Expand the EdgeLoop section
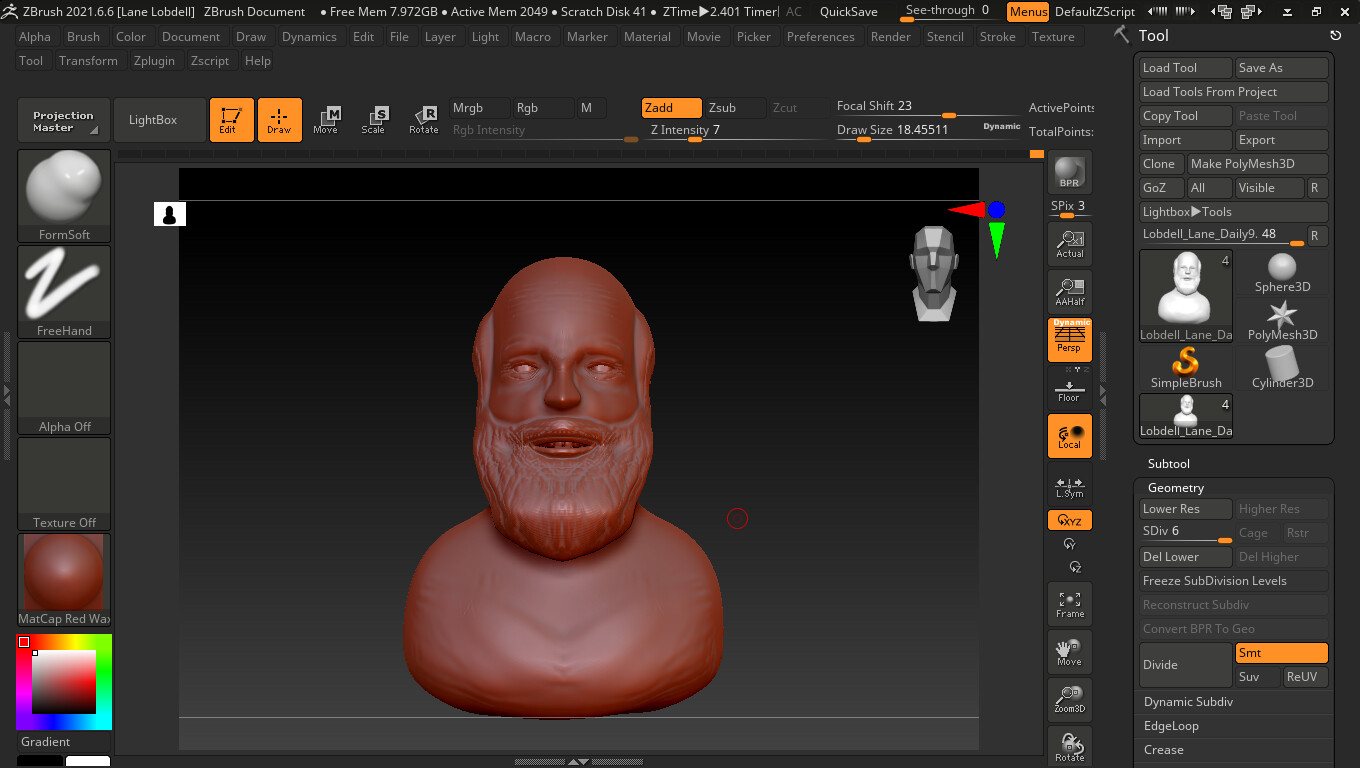The width and height of the screenshot is (1360, 768). tap(1171, 726)
